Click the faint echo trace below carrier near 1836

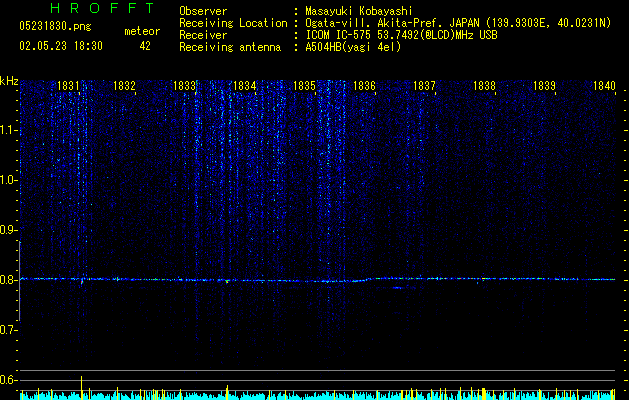pyautogui.click(x=398, y=288)
